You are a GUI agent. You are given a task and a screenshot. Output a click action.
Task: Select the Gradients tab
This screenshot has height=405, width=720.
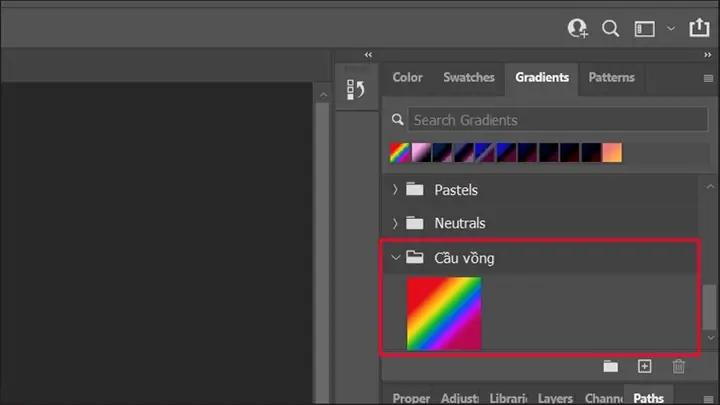click(x=542, y=77)
